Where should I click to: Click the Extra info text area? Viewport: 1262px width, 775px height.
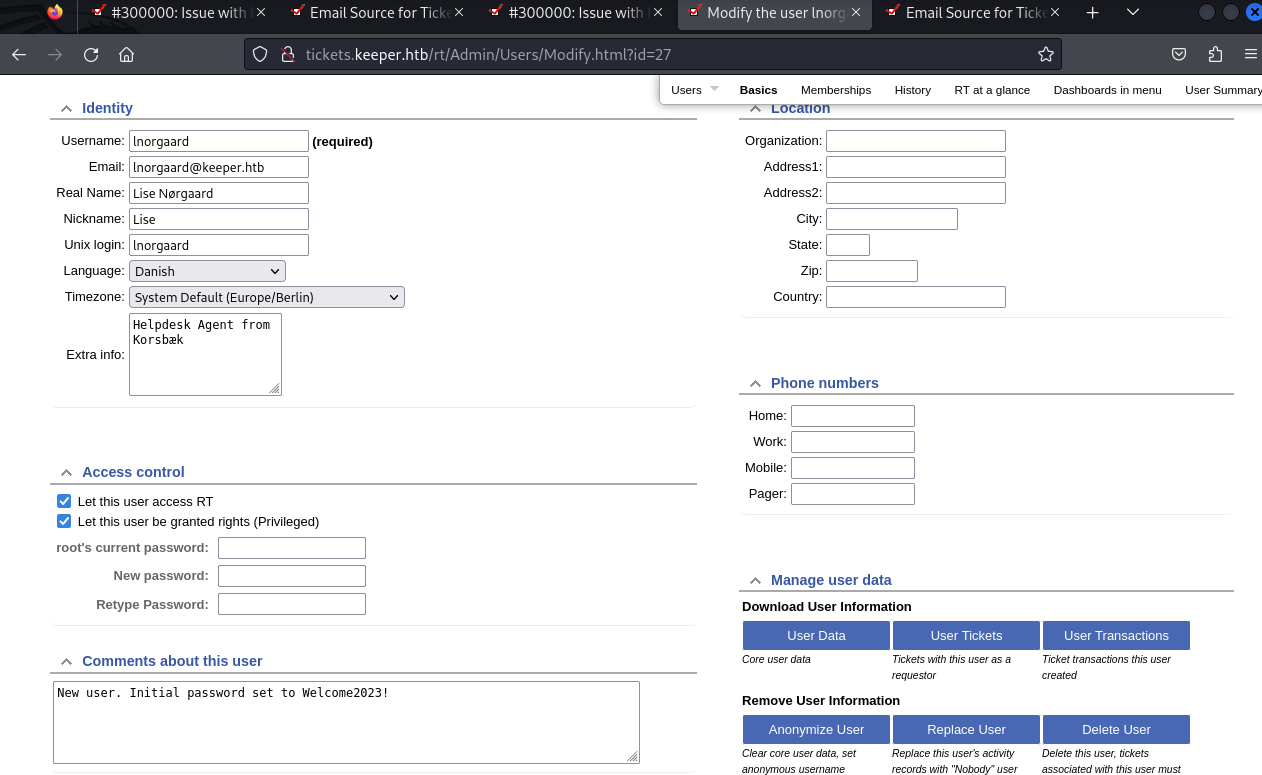click(x=205, y=354)
